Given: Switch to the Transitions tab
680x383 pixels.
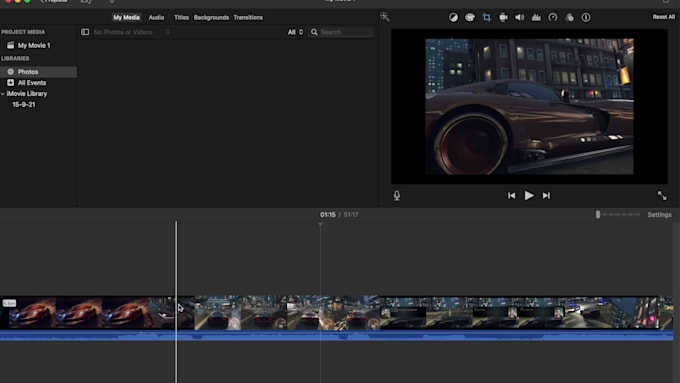Looking at the screenshot, I should (248, 17).
